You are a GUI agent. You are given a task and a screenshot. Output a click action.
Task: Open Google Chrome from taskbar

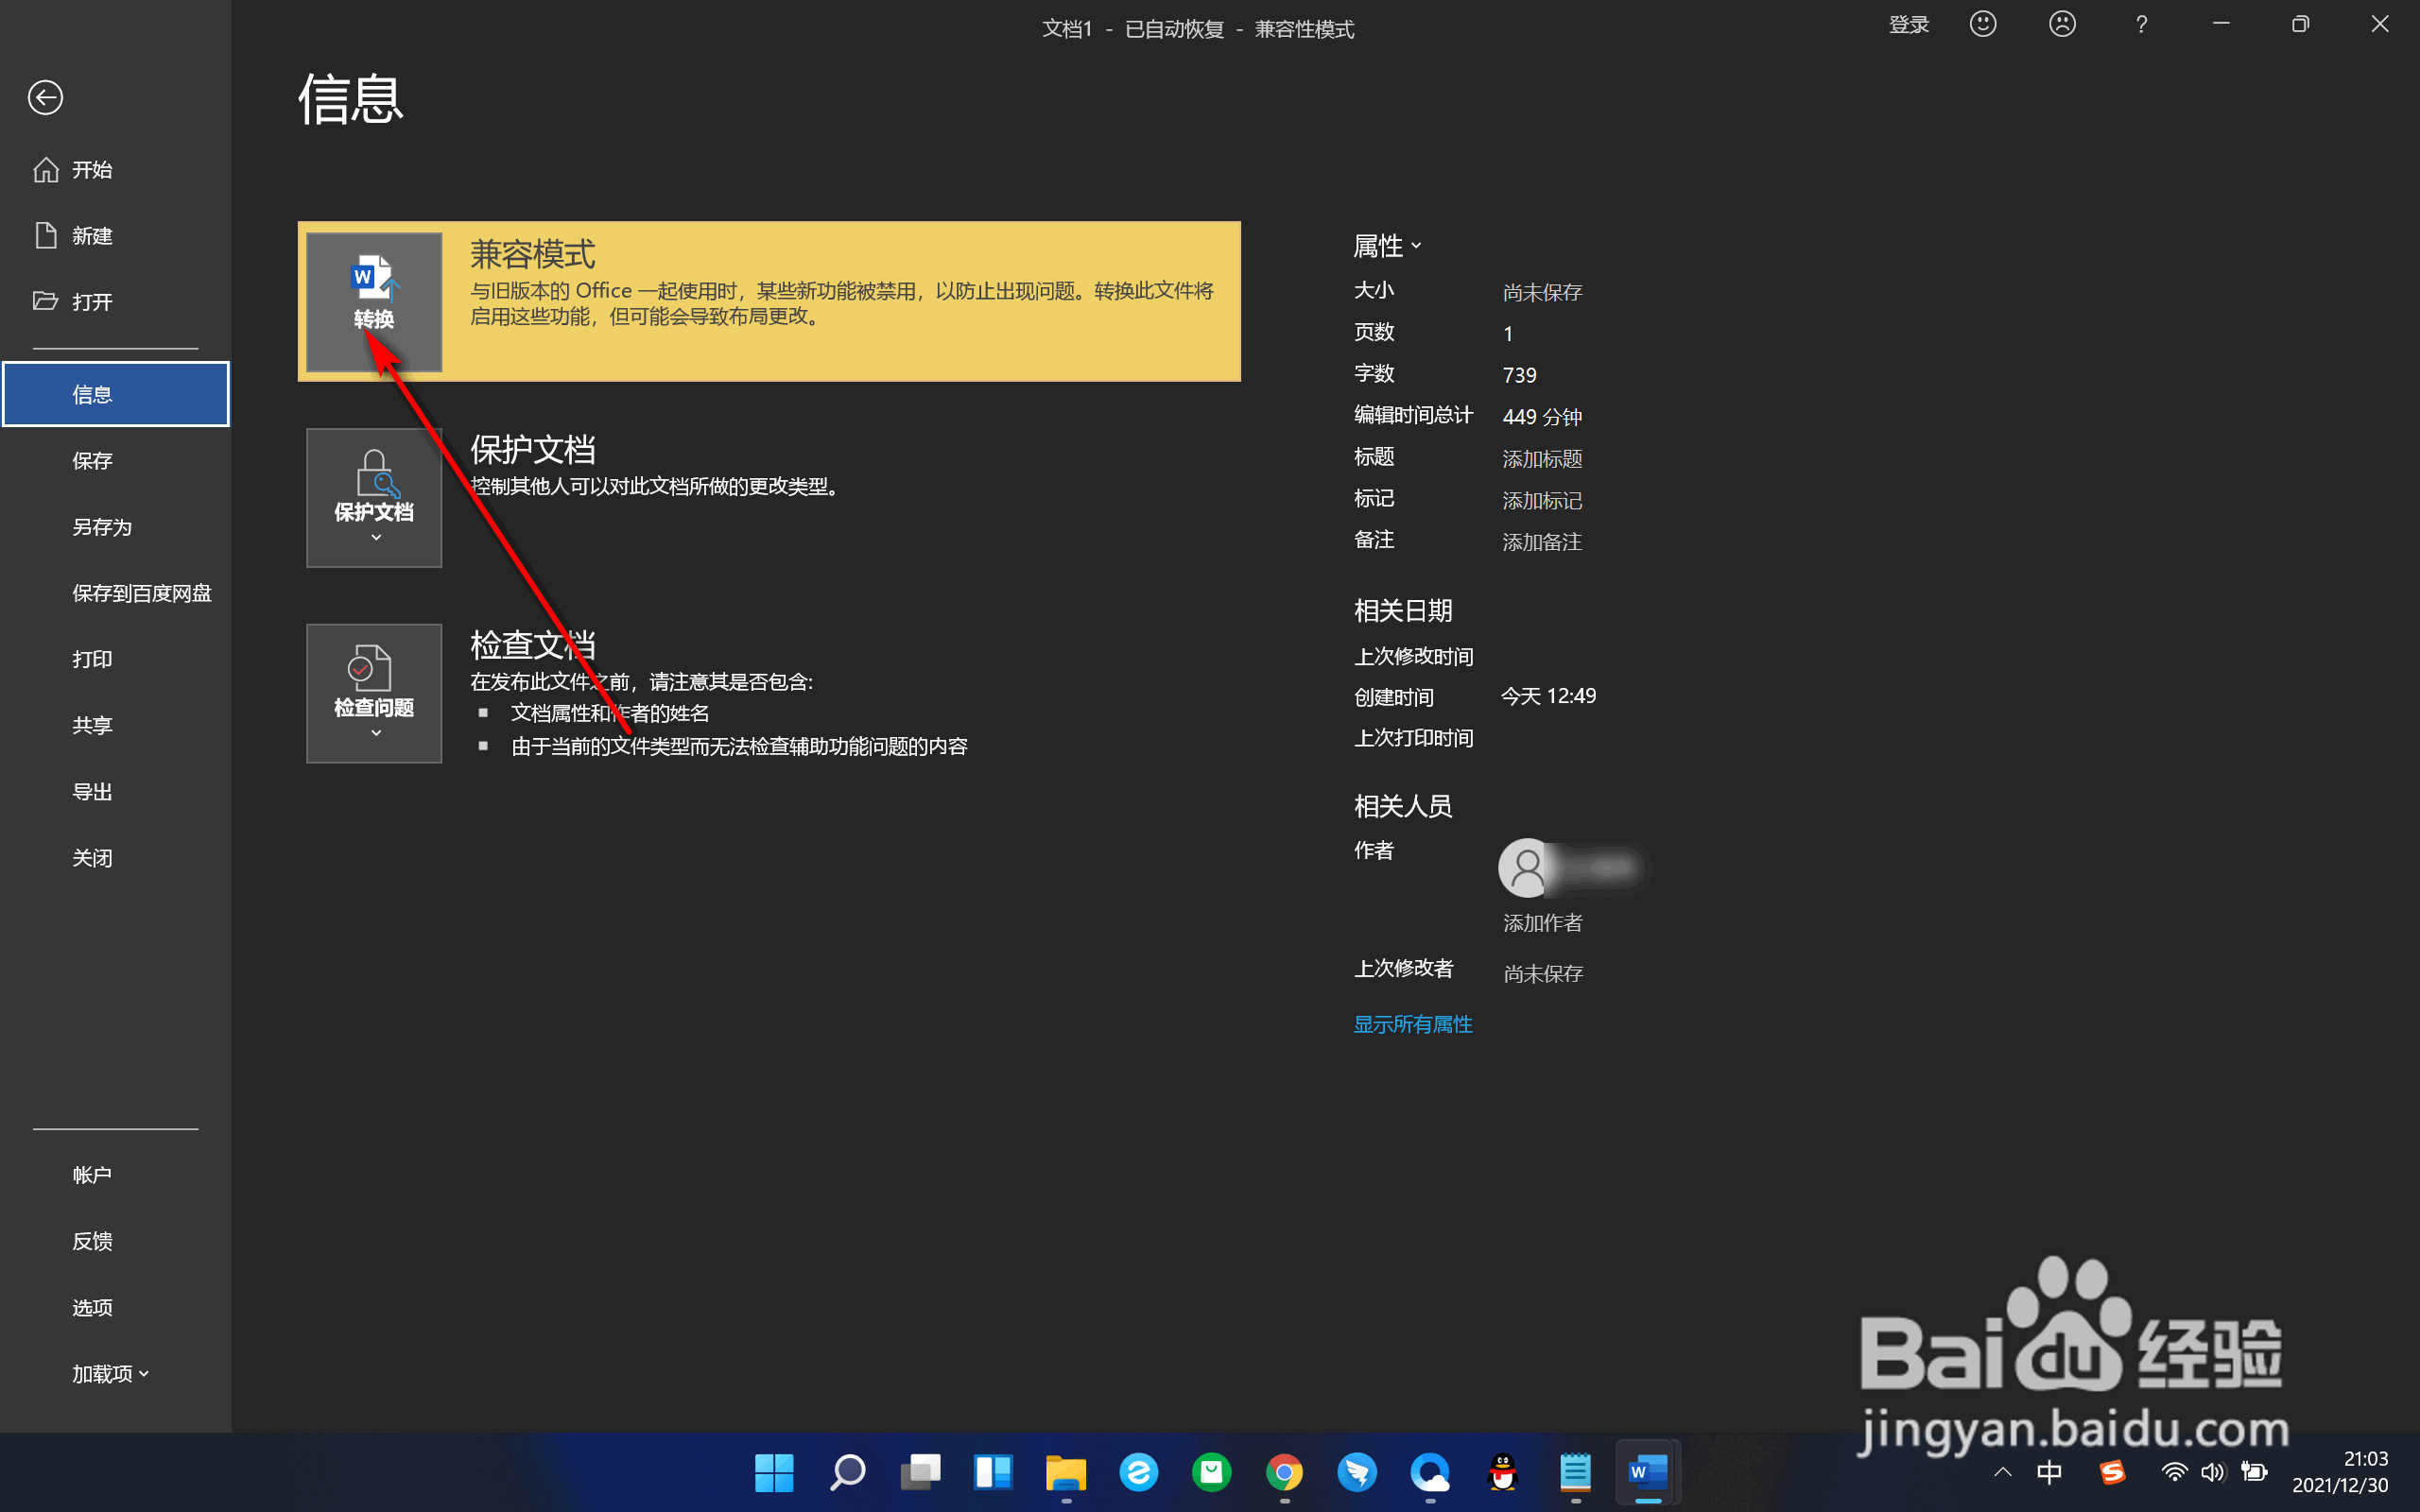1285,1472
